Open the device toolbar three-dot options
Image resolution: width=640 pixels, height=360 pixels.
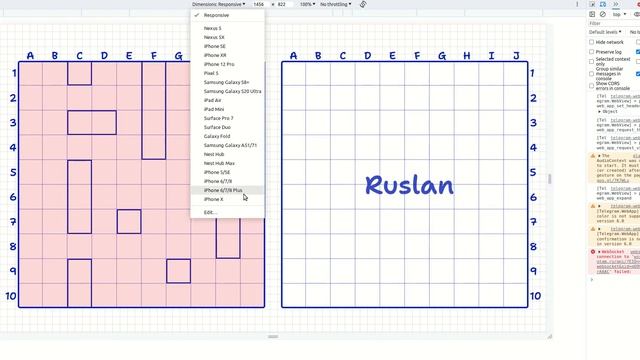click(x=577, y=4)
